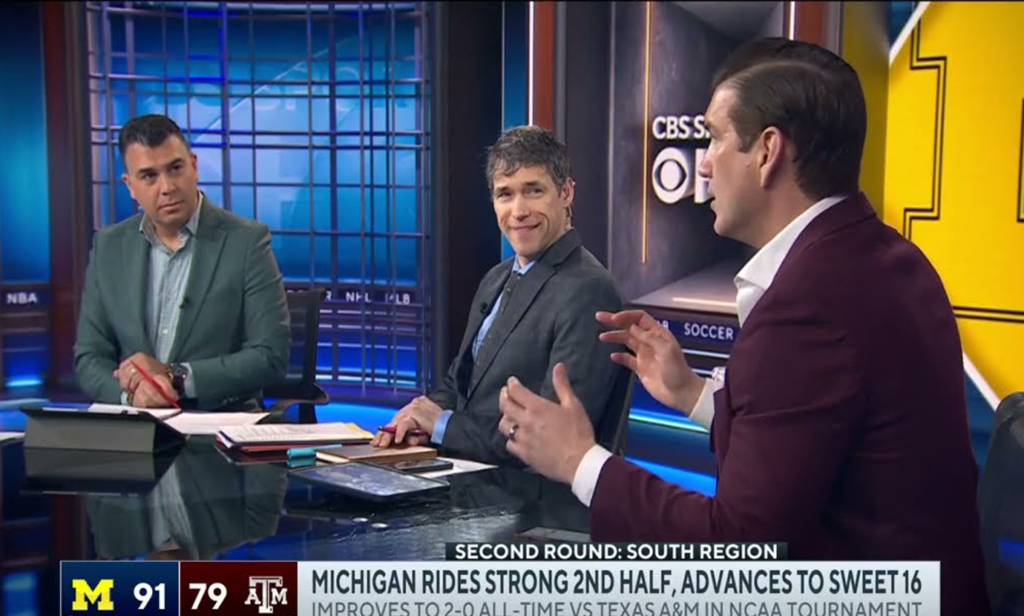1024x616 pixels.
Task: Click the 'Second Round: South Region' banner
Action: 616,551
